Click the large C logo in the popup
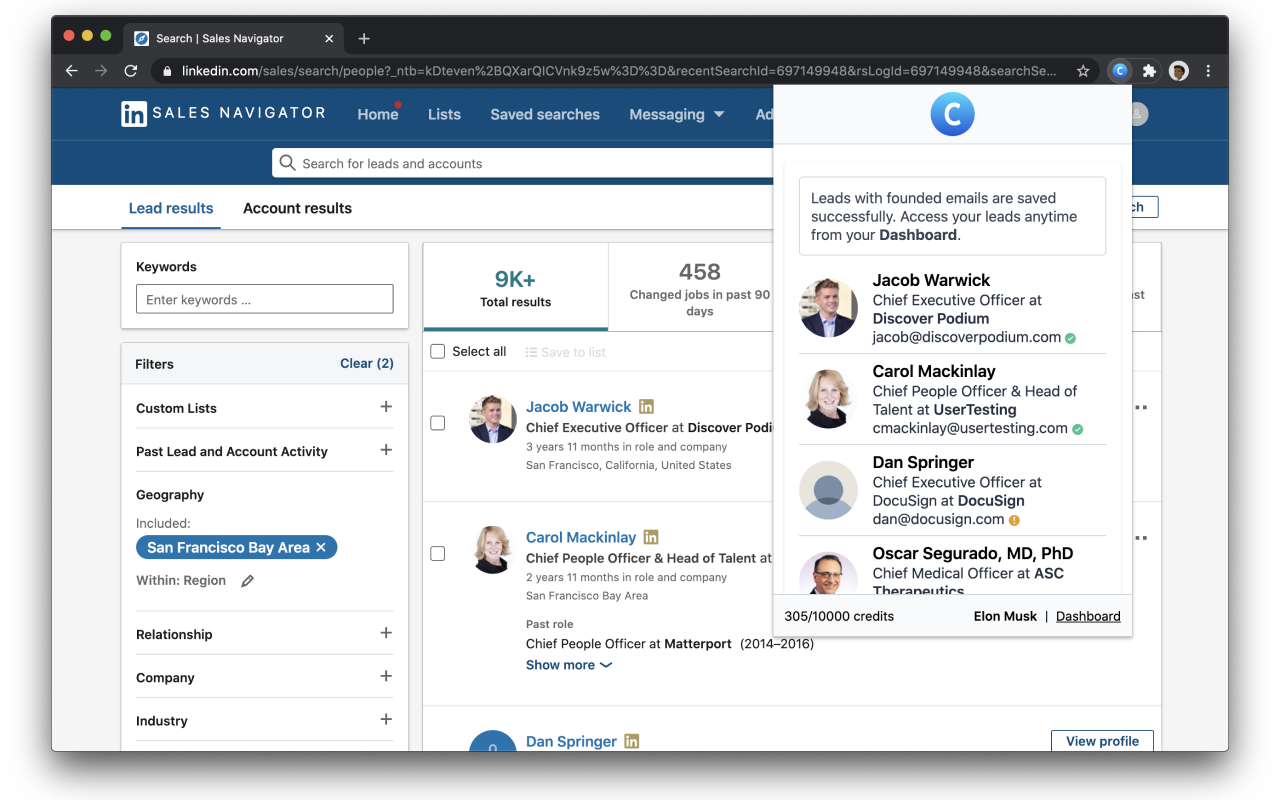This screenshot has height=800, width=1280. tap(952, 115)
